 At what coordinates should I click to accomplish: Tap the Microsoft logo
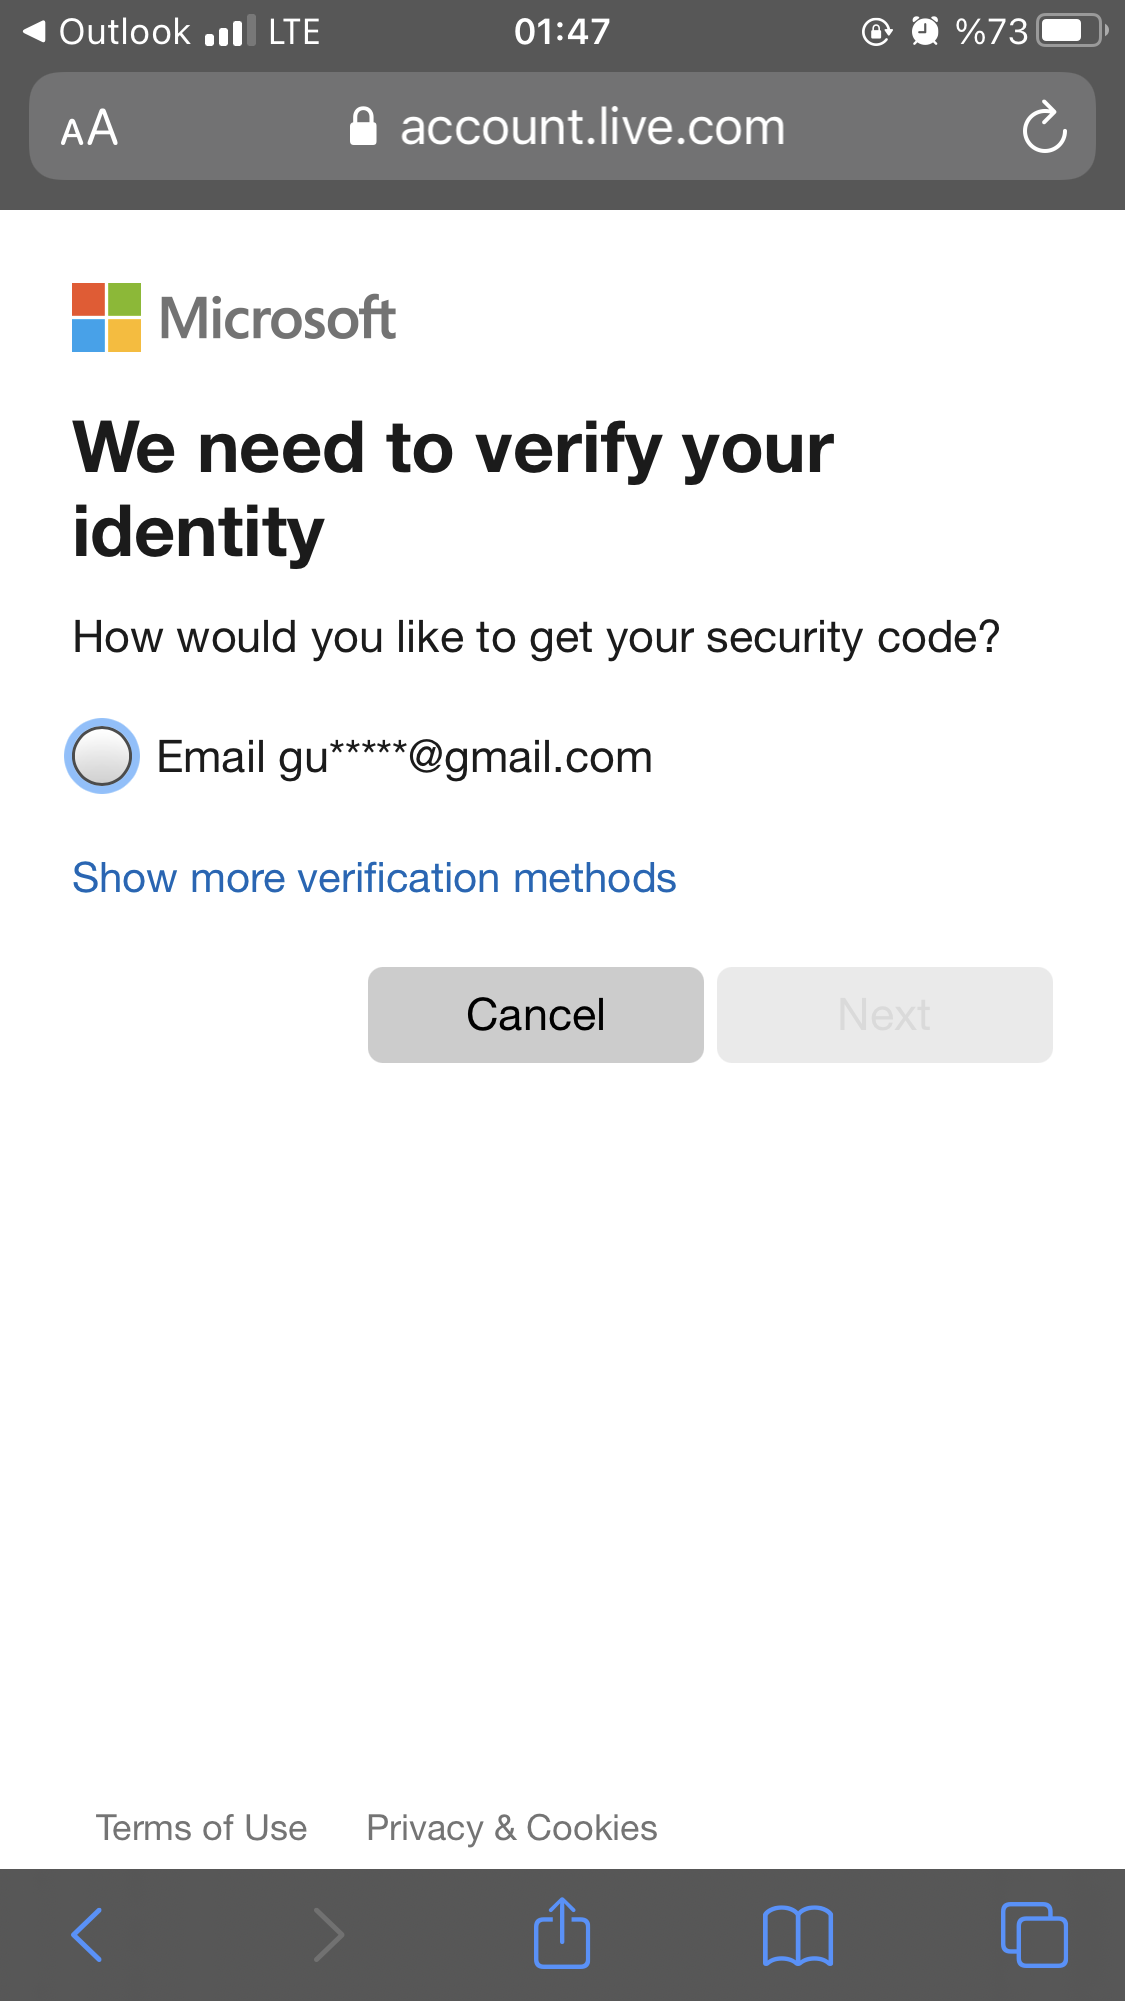pos(234,318)
